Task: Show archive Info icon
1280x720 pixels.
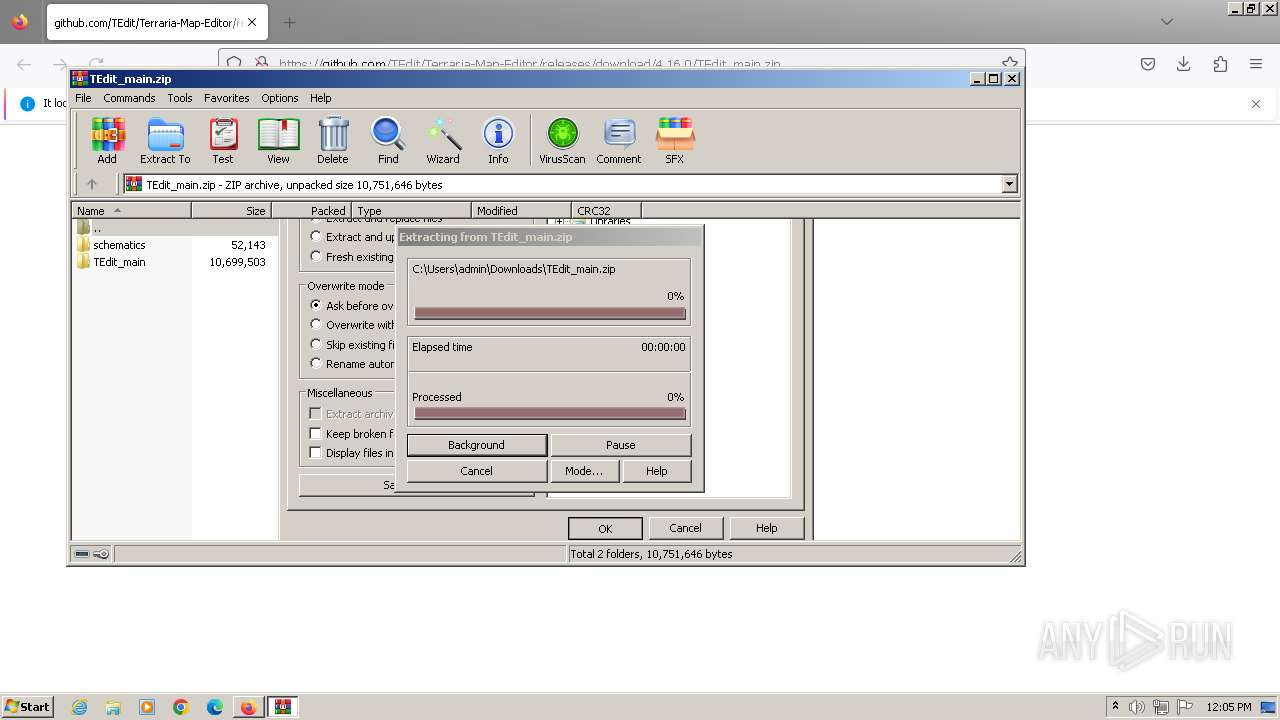Action: point(498,140)
